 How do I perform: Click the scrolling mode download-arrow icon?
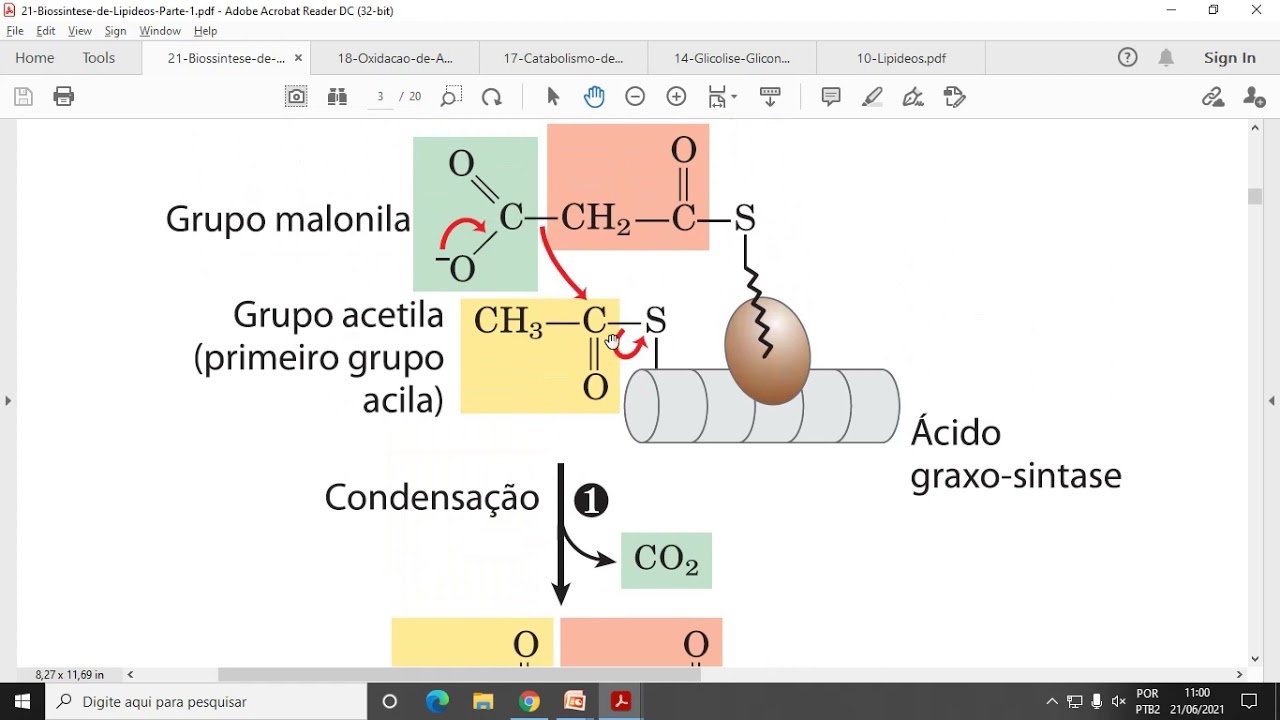[770, 97]
